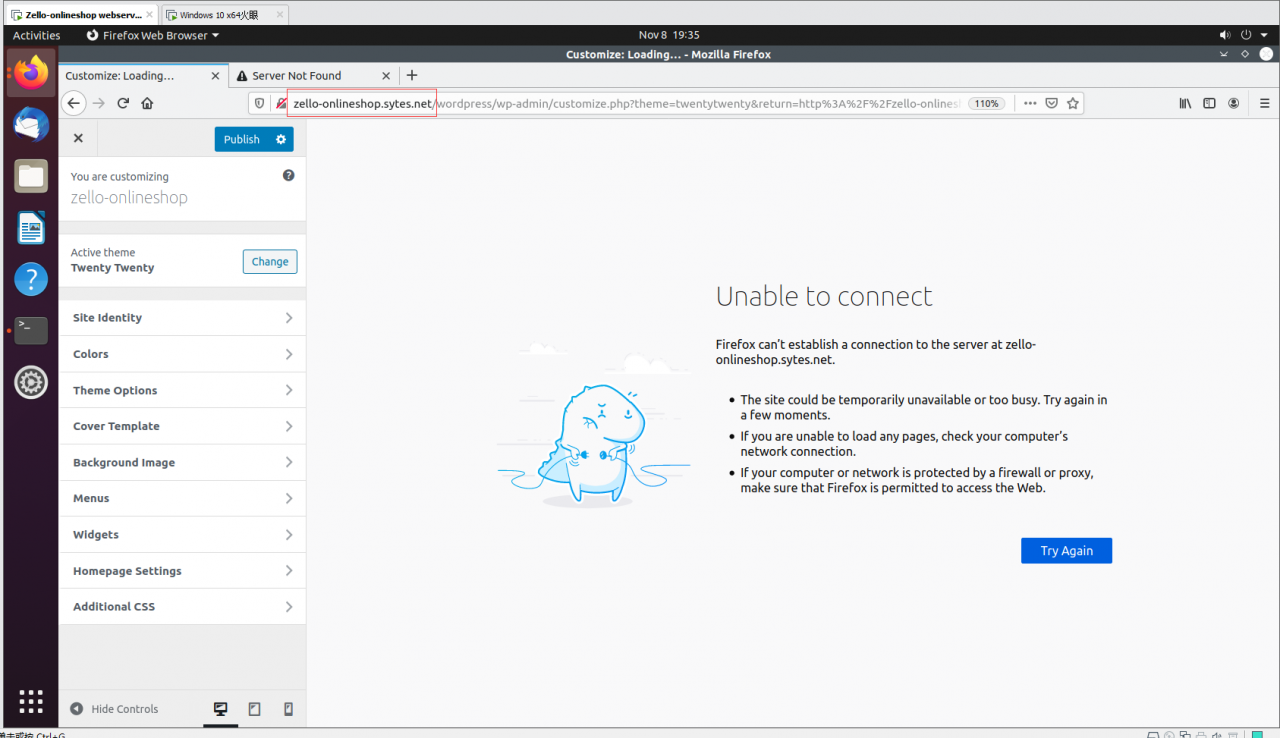Expand the Menus panel
The width and height of the screenshot is (1280, 738).
tap(182, 498)
